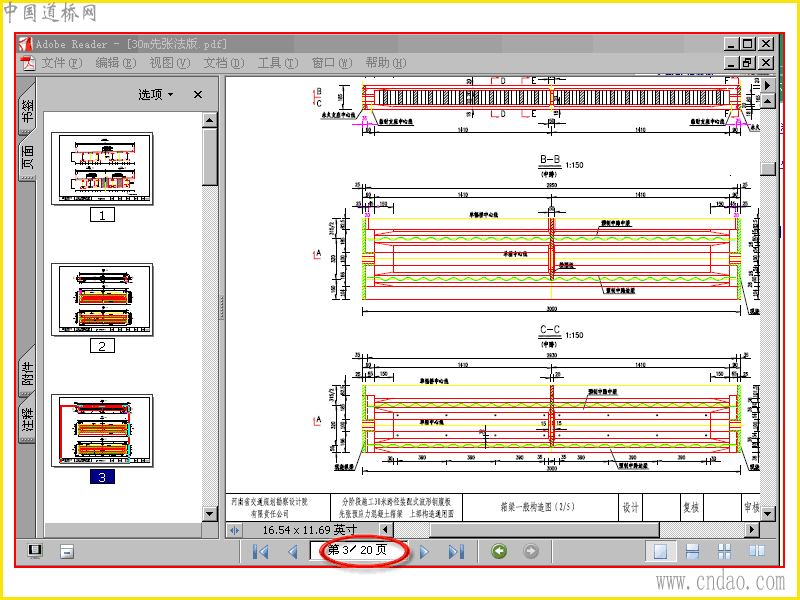The width and height of the screenshot is (800, 600).
Task: Click the full screen view icon
Action: pyautogui.click(x=35, y=551)
